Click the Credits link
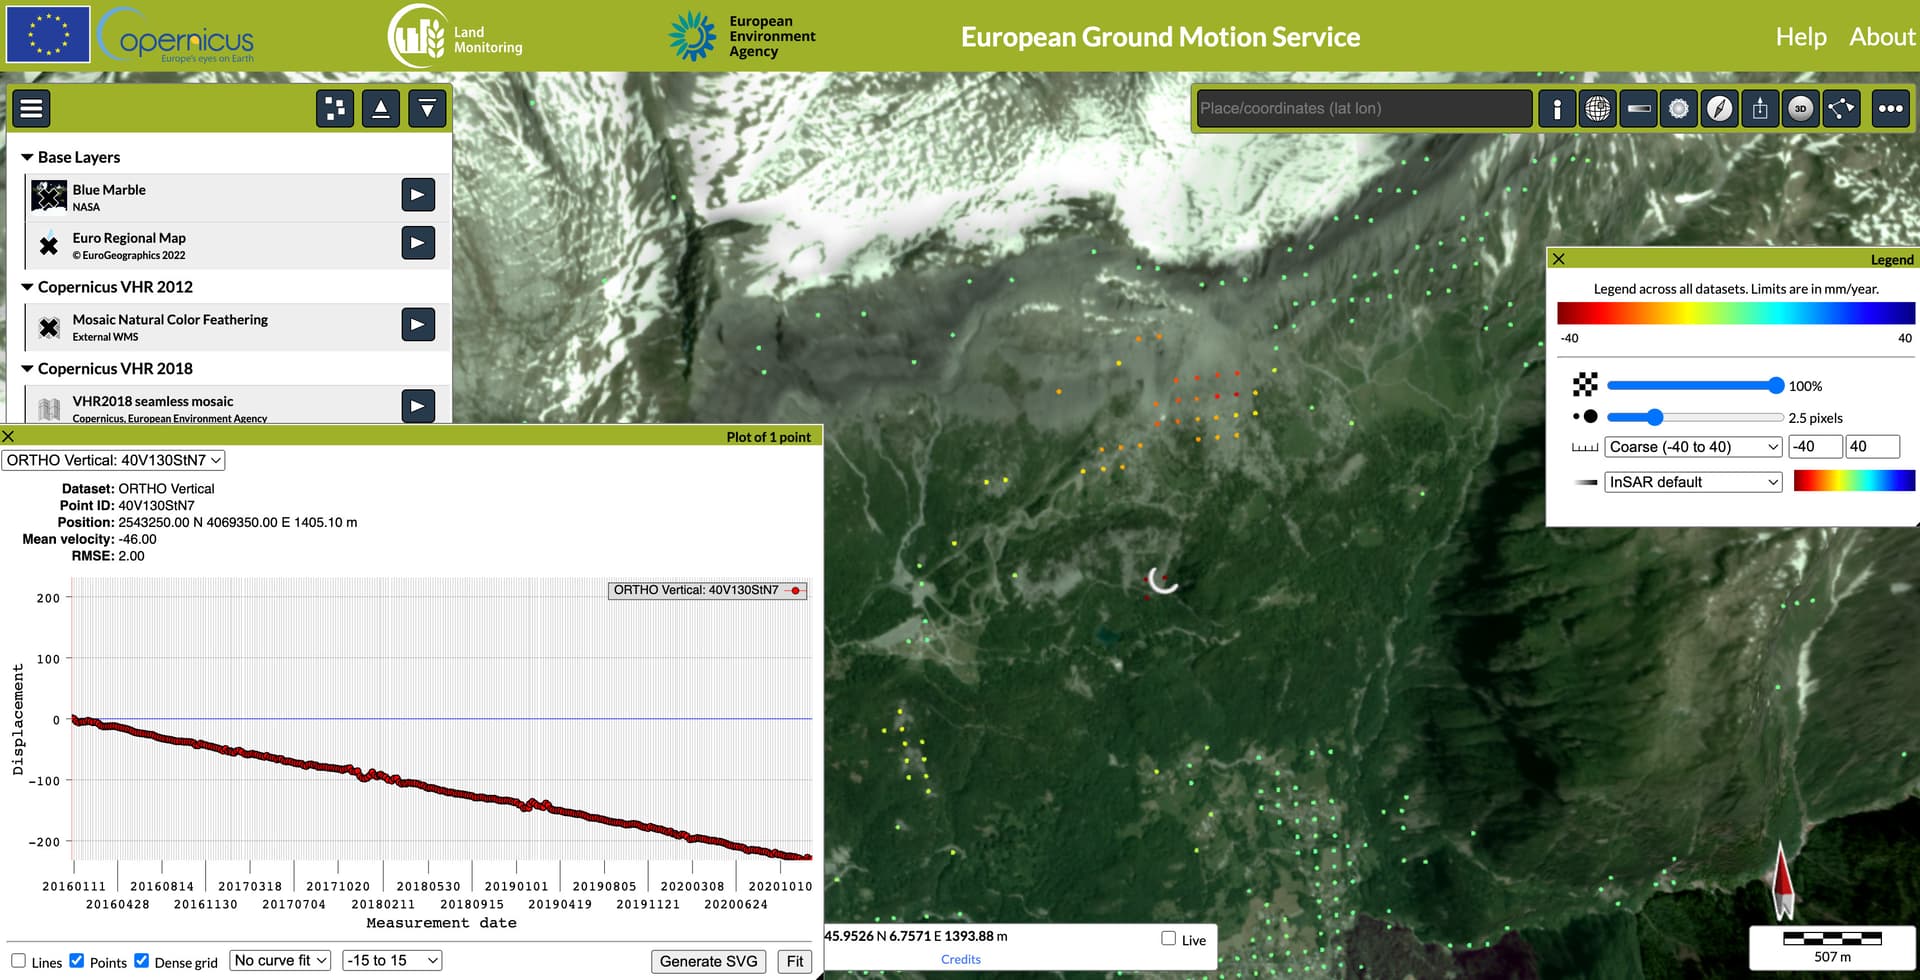Screen dimensions: 1920x980 (x=960, y=959)
